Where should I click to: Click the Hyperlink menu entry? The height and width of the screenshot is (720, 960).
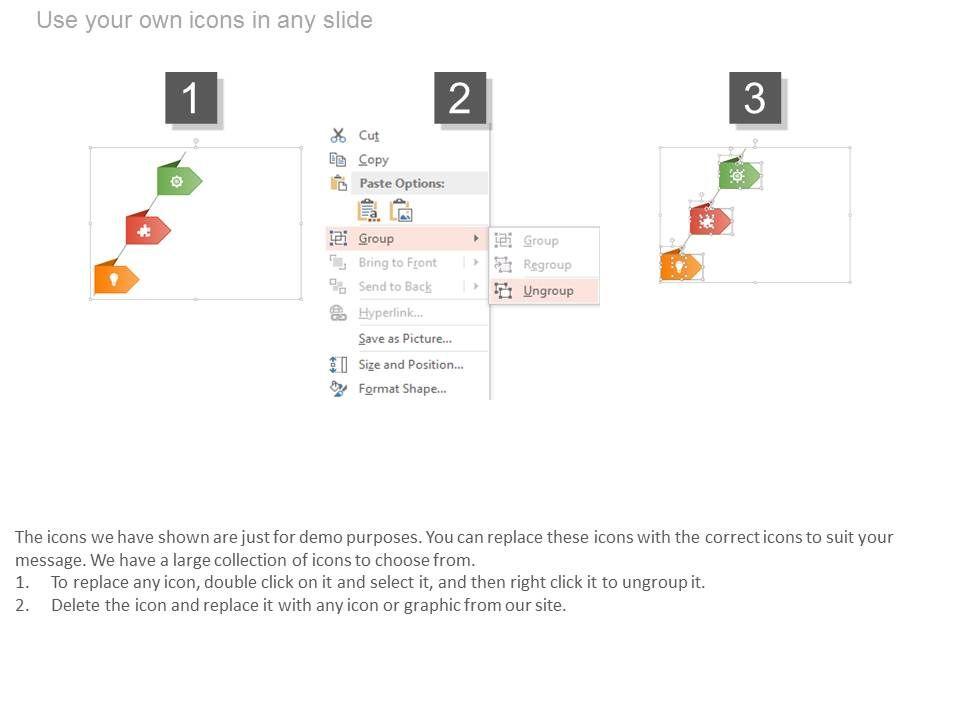point(390,313)
